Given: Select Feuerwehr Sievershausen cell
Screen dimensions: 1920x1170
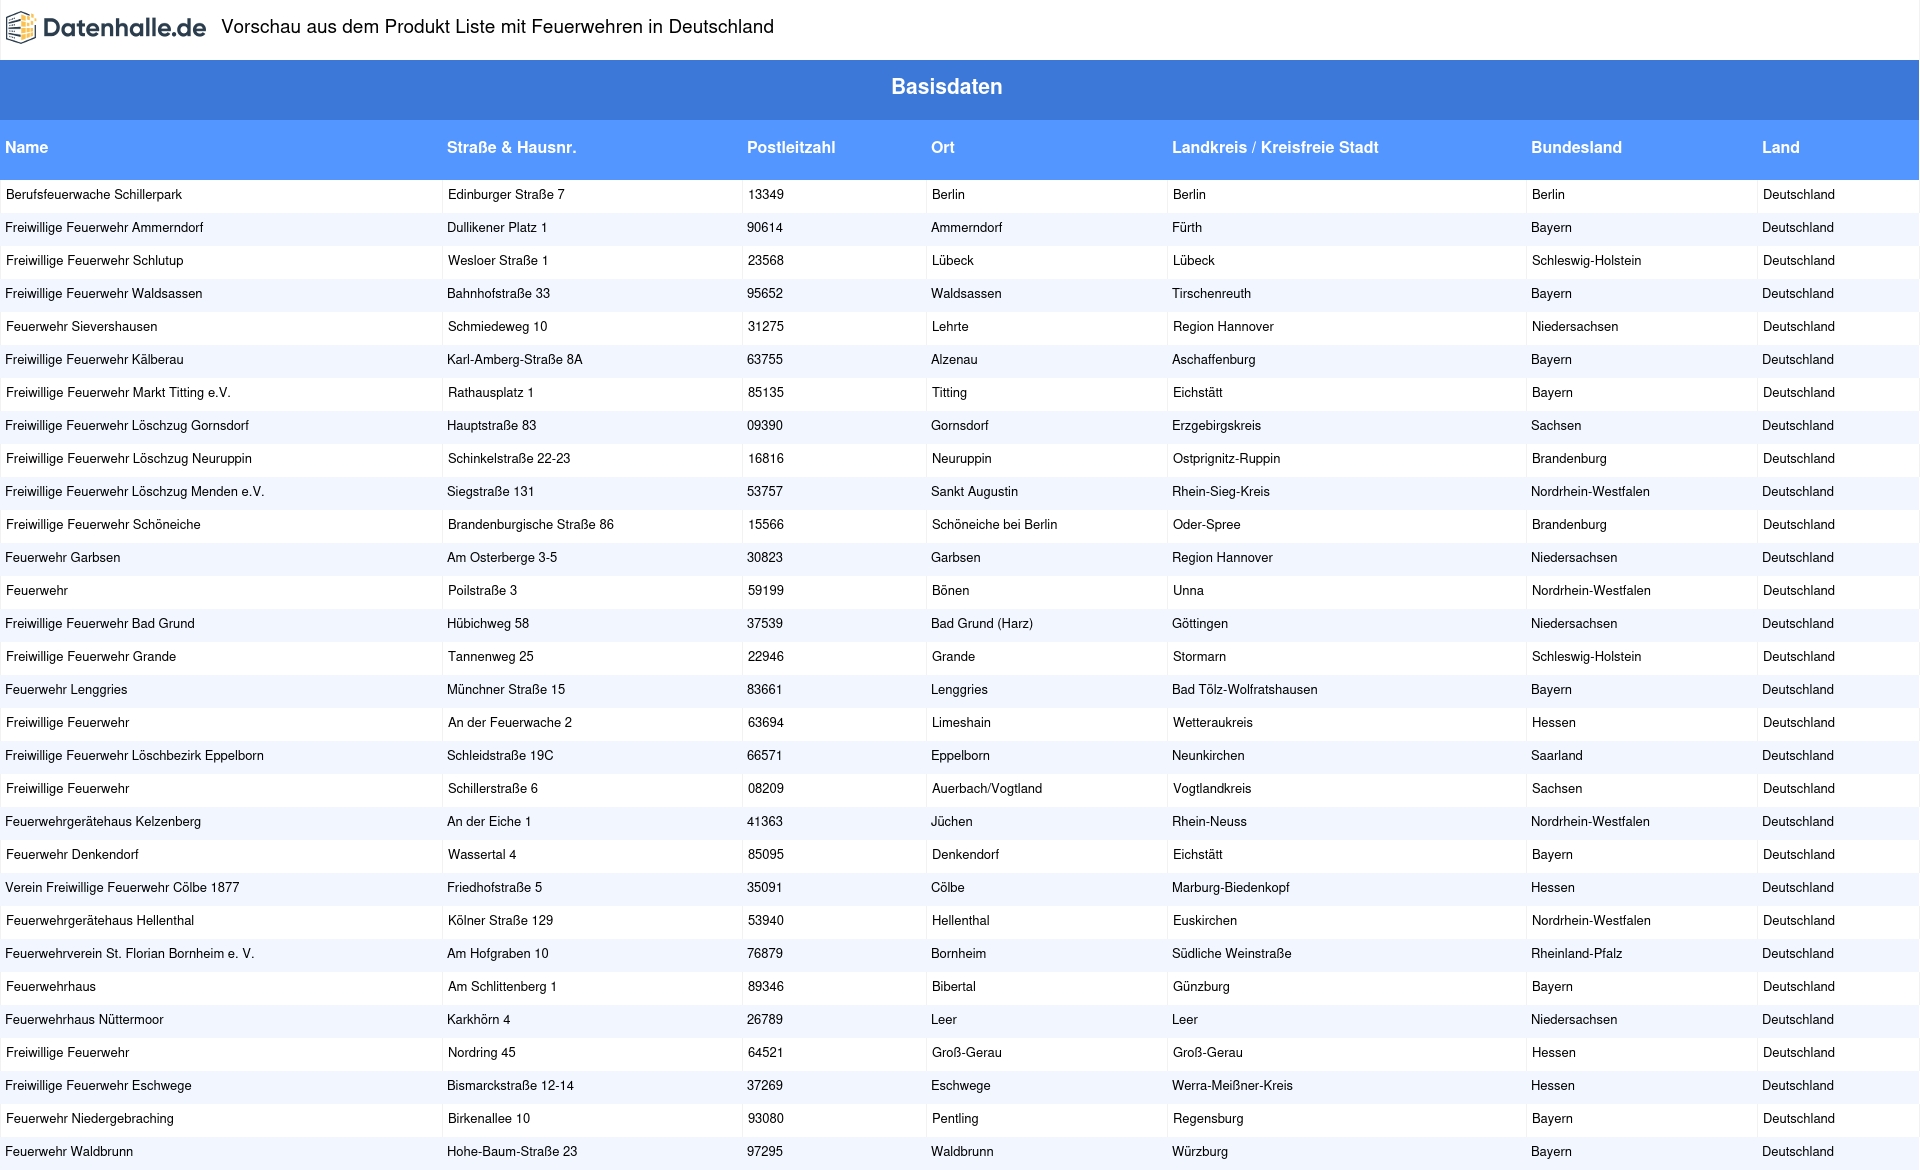Looking at the screenshot, I should pos(81,327).
